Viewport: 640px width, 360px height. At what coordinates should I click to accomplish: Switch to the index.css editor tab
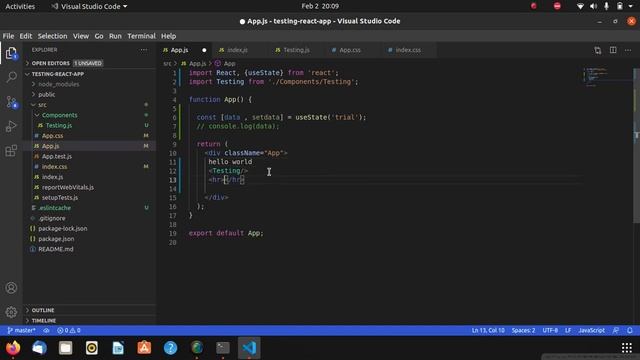click(x=408, y=50)
